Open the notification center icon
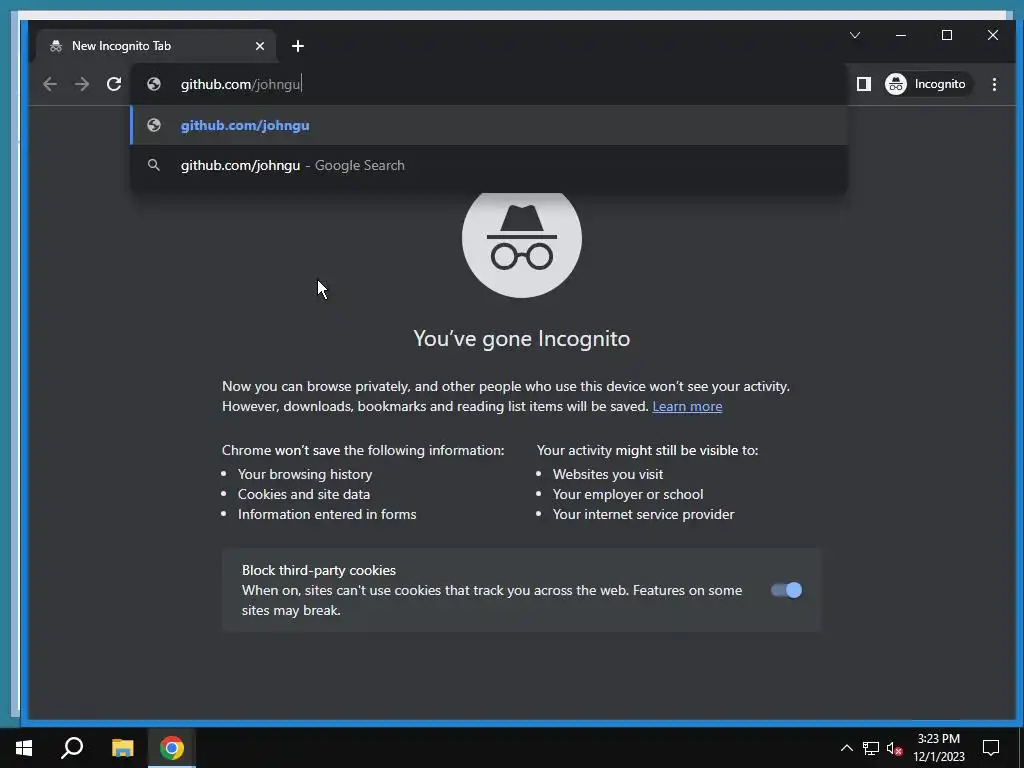This screenshot has width=1024, height=768. point(991,748)
